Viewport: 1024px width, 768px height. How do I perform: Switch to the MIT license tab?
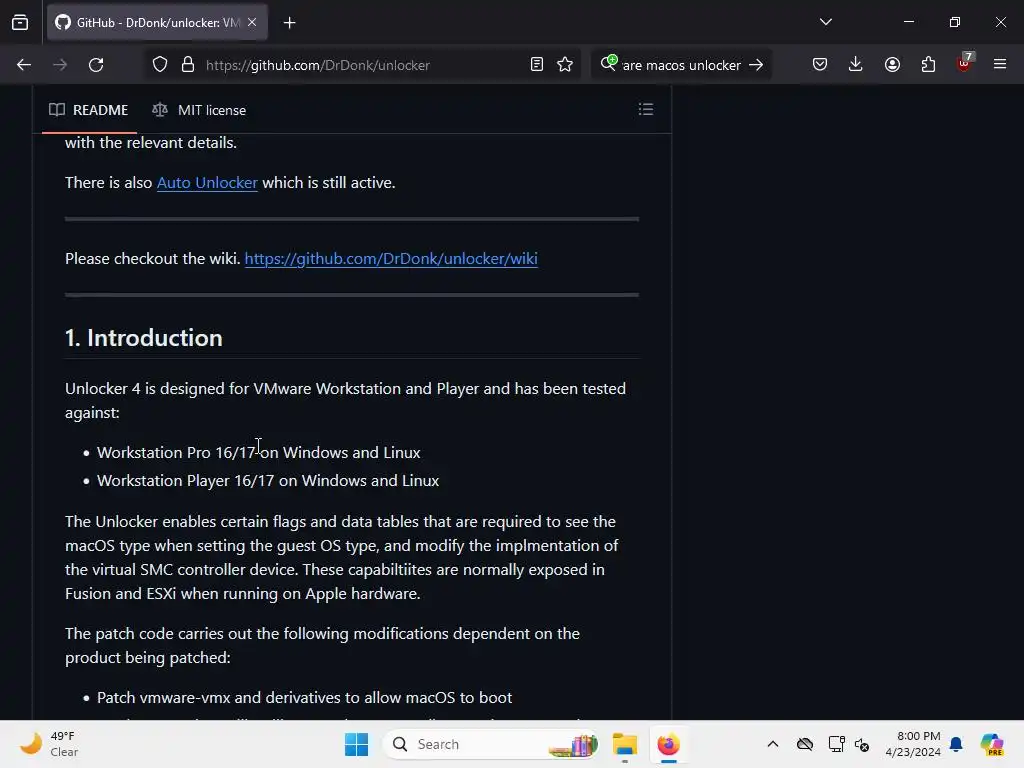(199, 110)
